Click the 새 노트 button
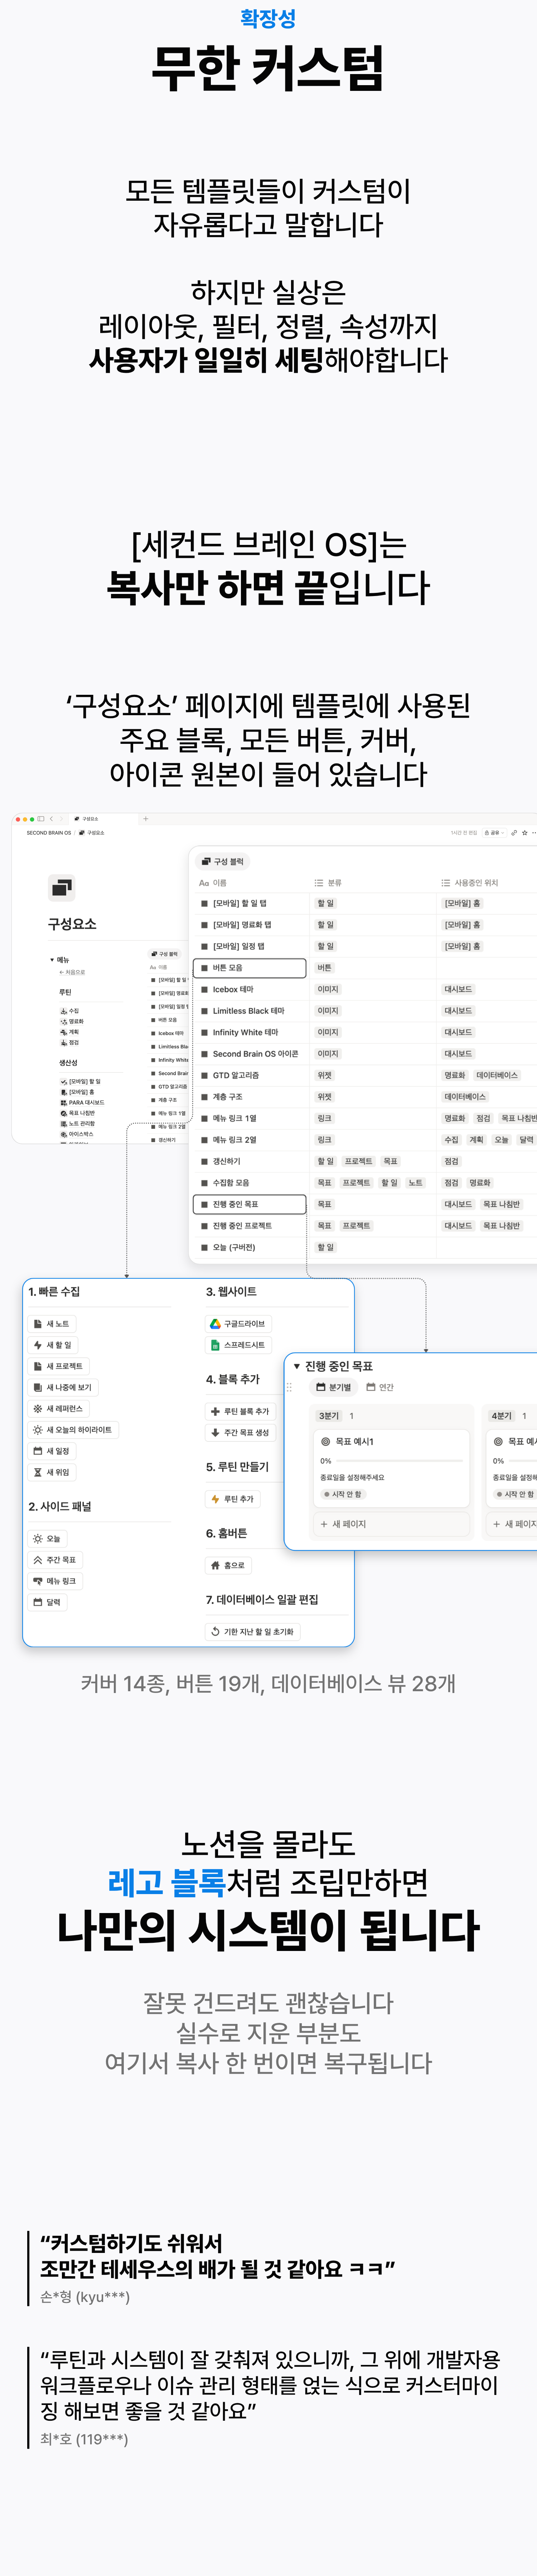Viewport: 537px width, 2576px height. [52, 1324]
